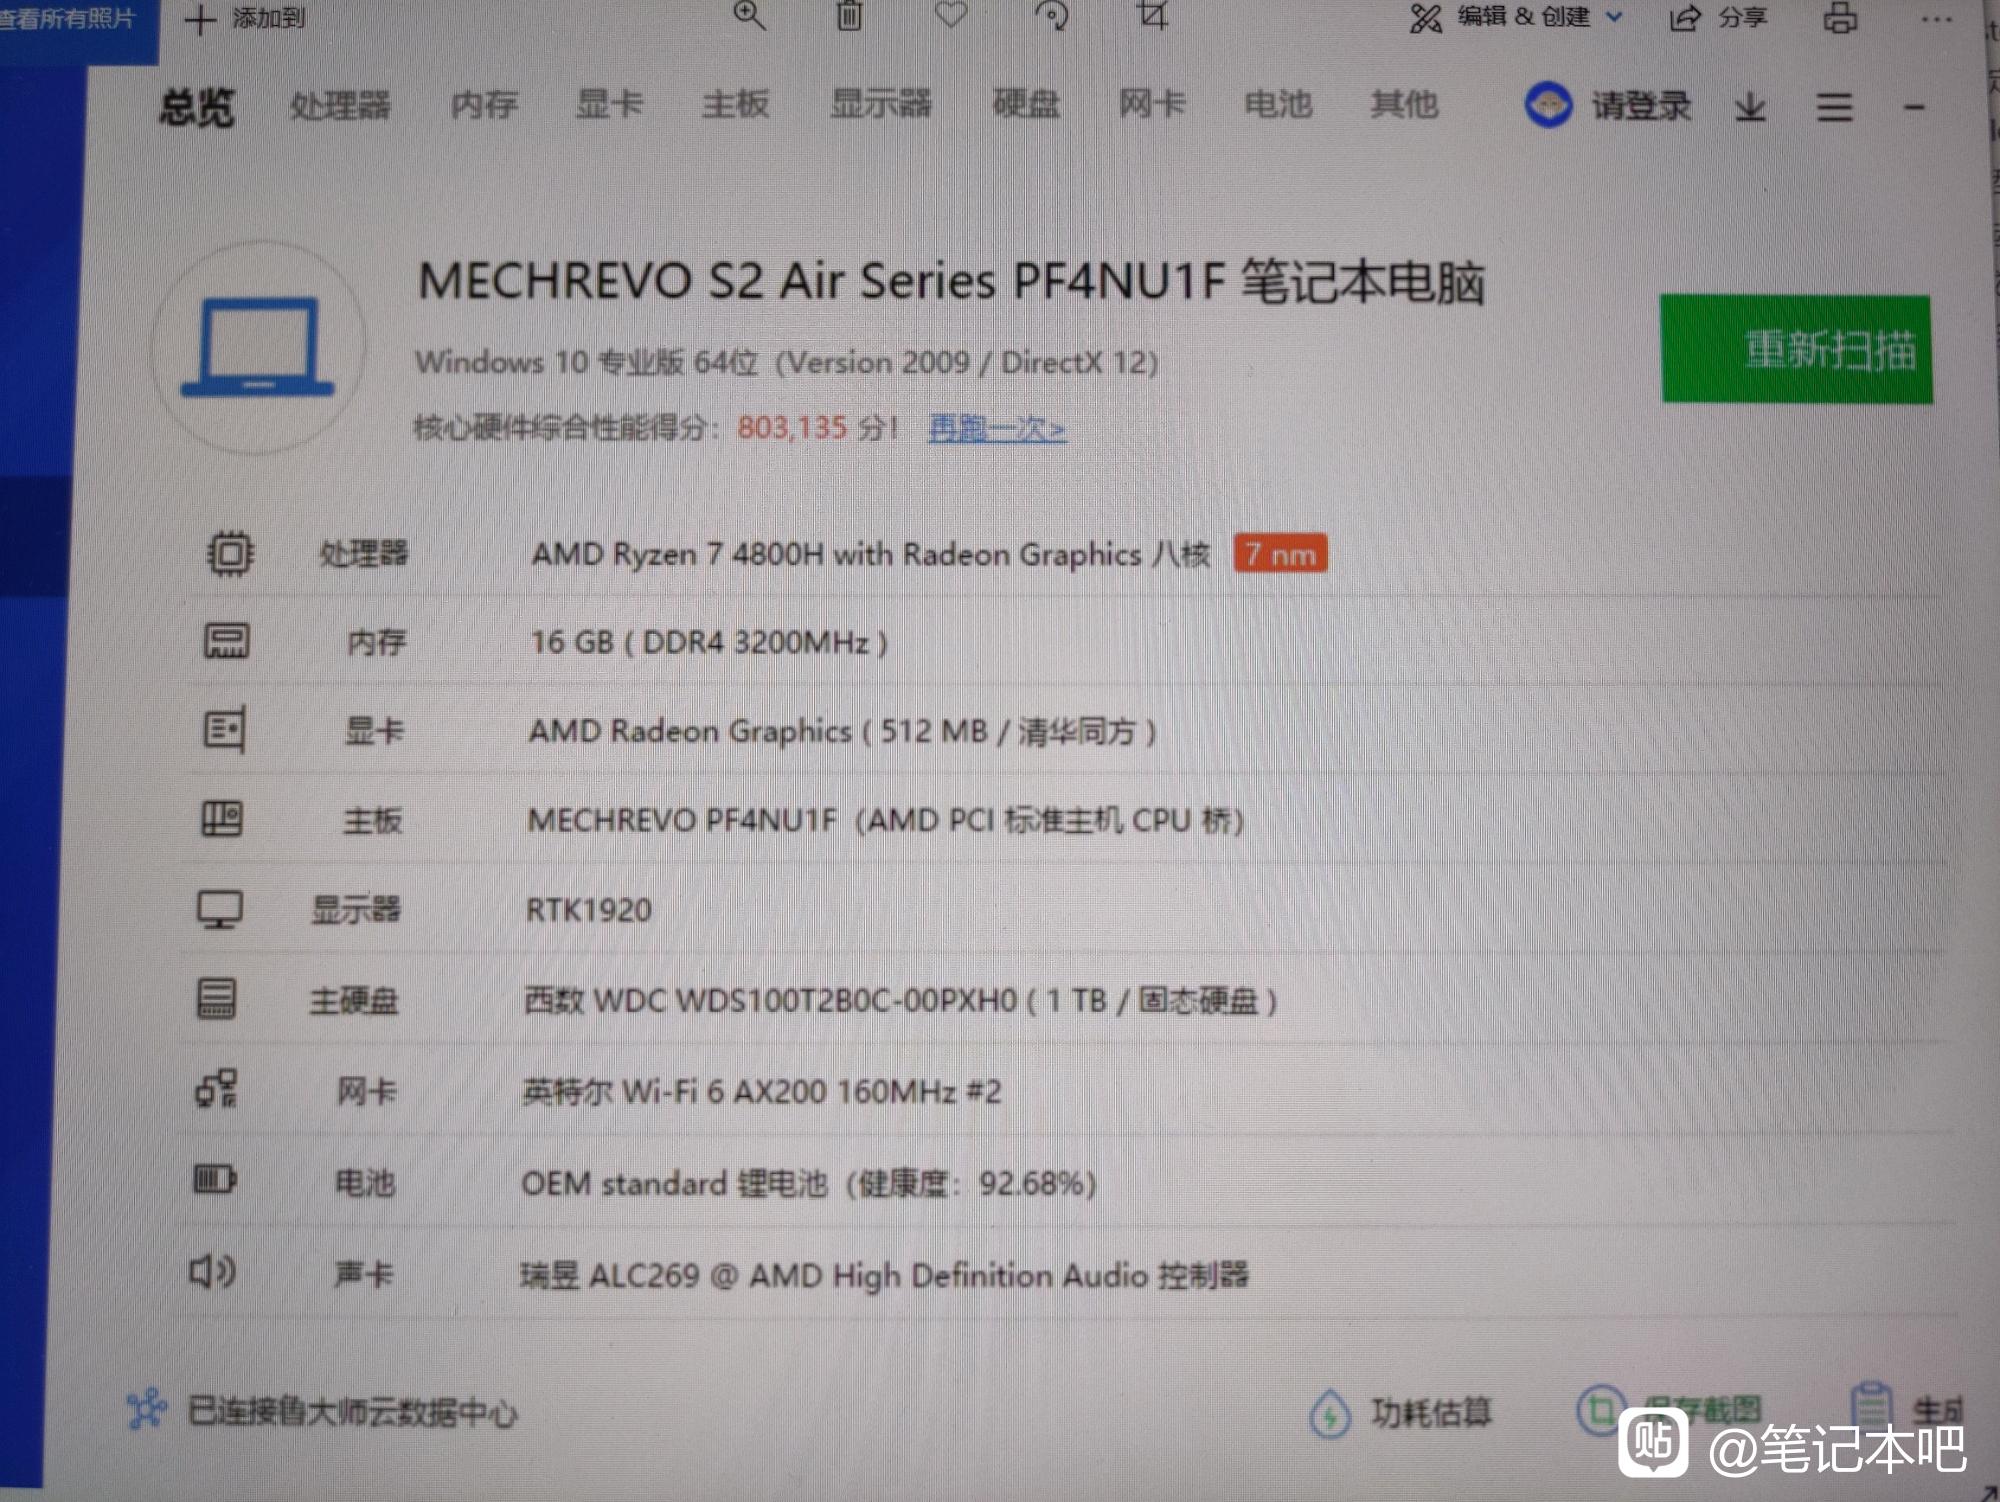2000x1502 pixels.
Task: Click the Photos delete trash icon
Action: tap(849, 15)
